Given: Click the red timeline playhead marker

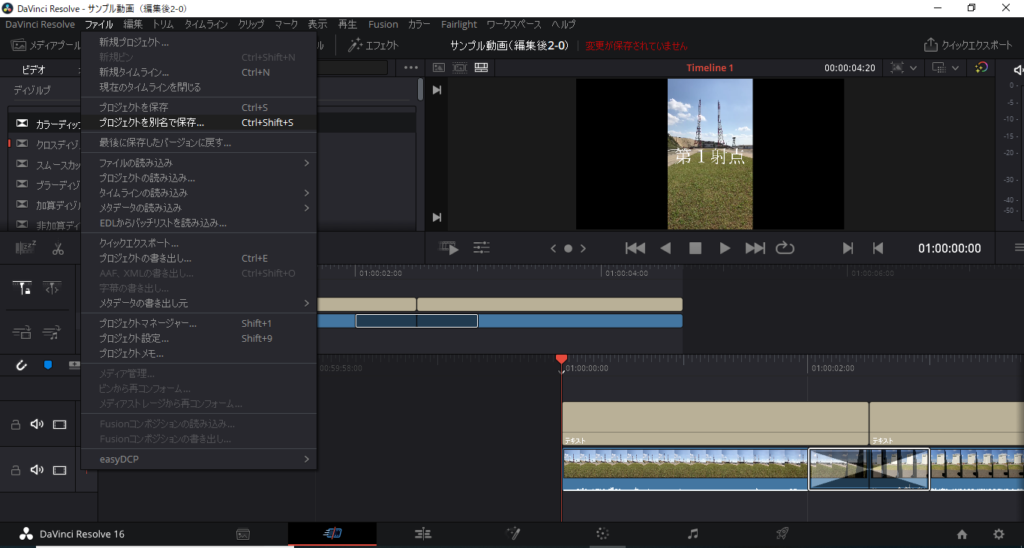Looking at the screenshot, I should click(x=561, y=359).
